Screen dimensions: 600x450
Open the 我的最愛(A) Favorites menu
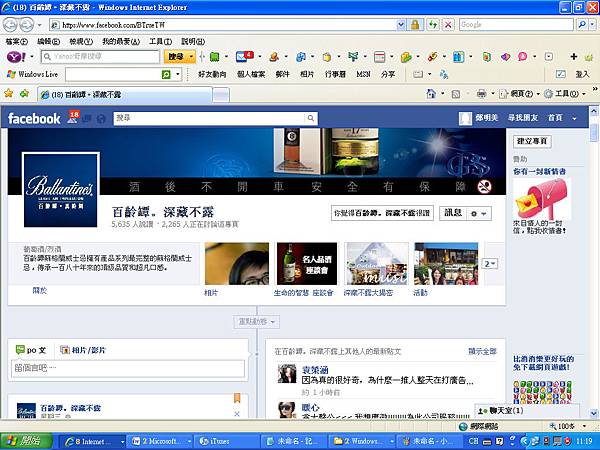tap(121, 41)
